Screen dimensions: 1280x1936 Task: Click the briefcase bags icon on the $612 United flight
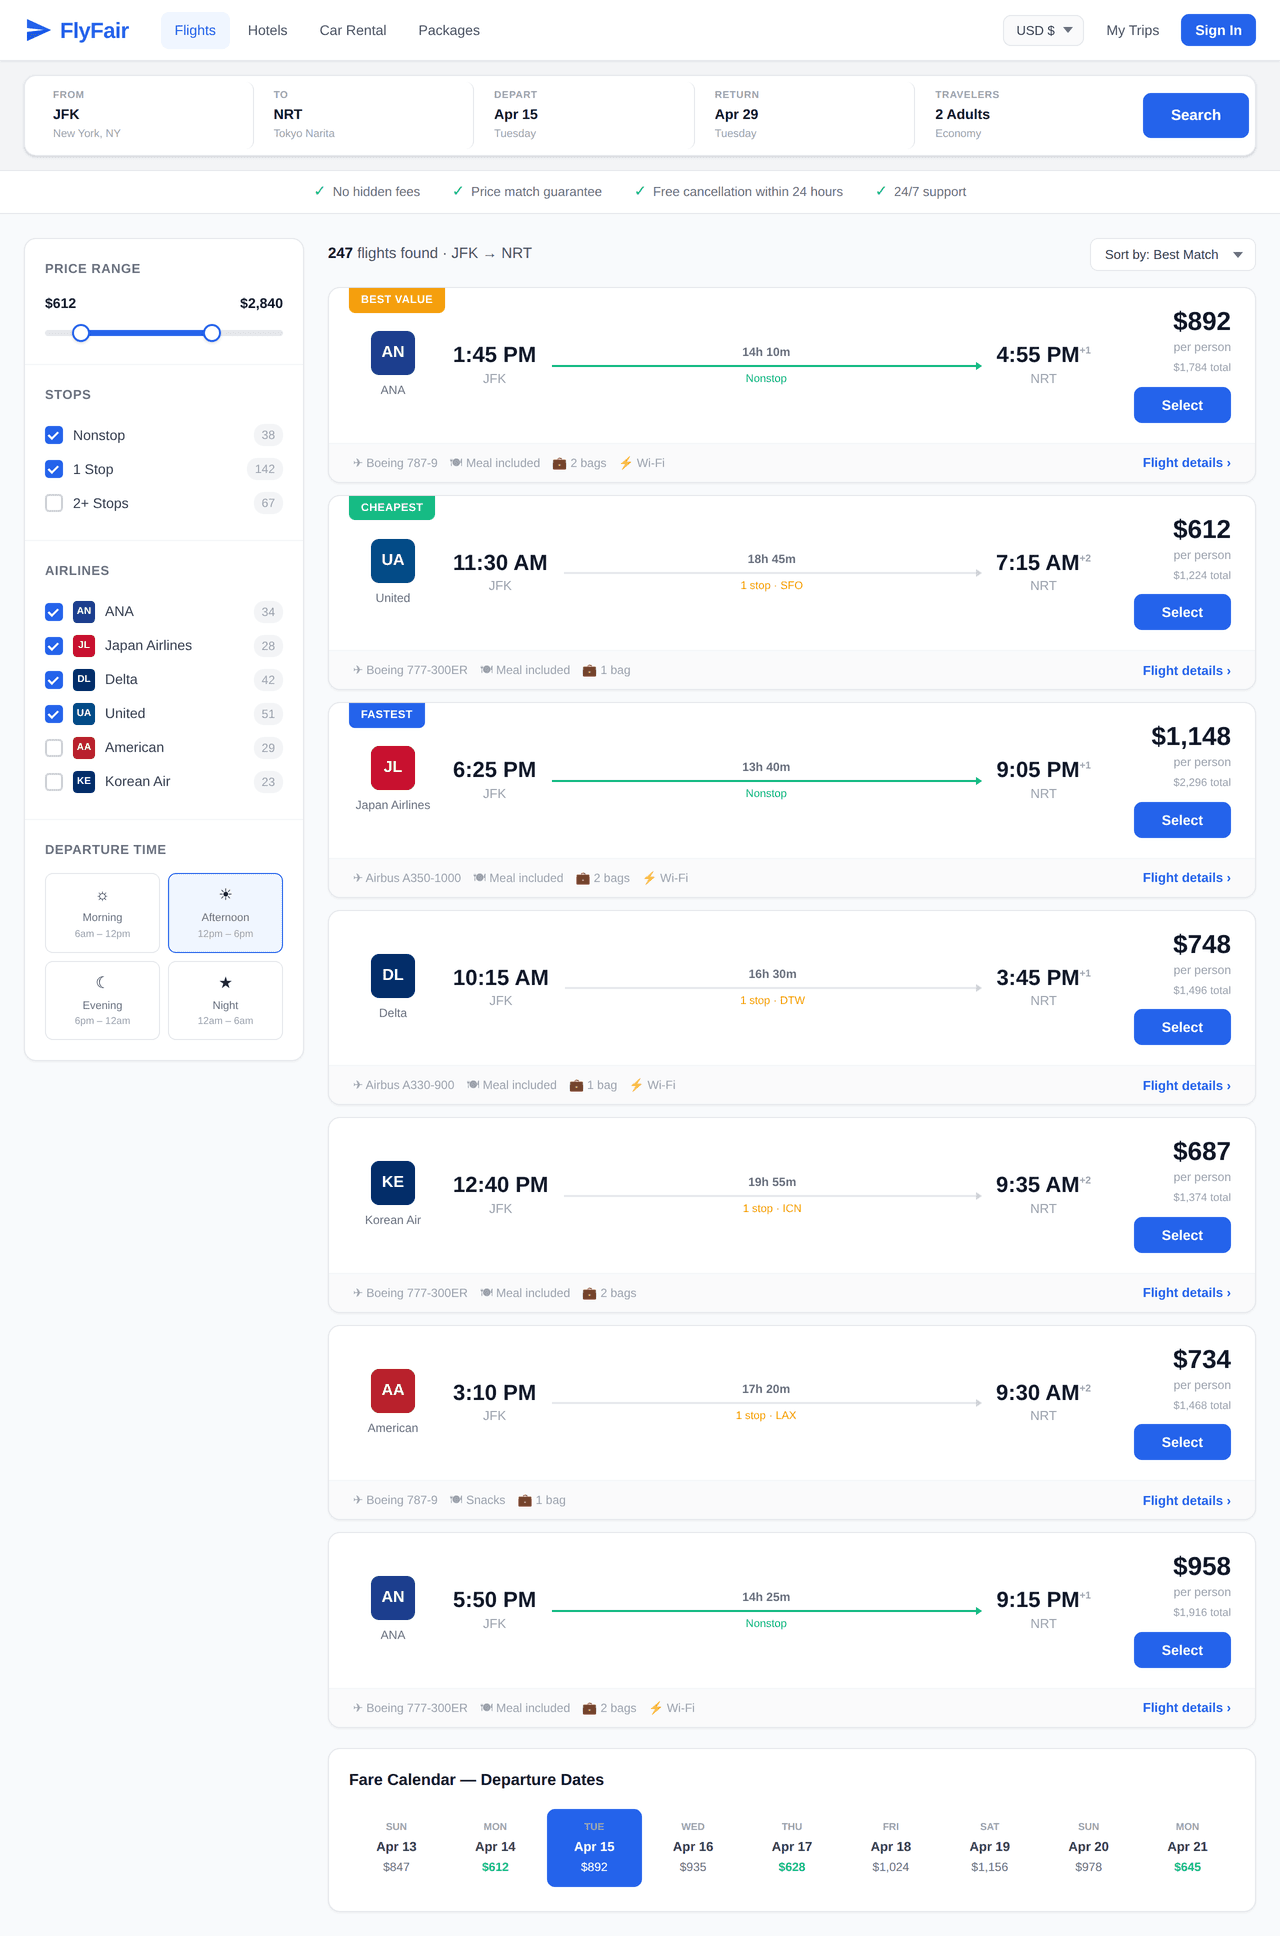(589, 670)
